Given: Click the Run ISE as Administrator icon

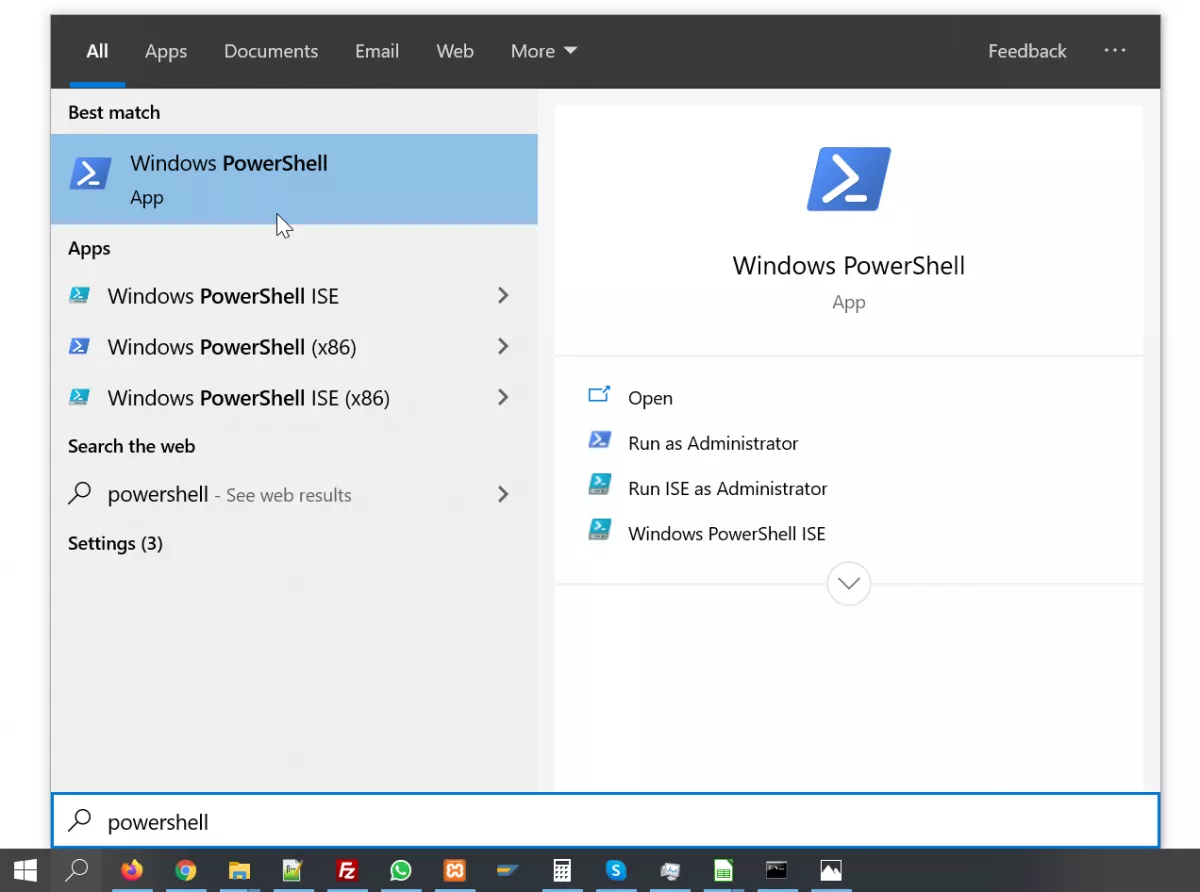Looking at the screenshot, I should (x=599, y=485).
